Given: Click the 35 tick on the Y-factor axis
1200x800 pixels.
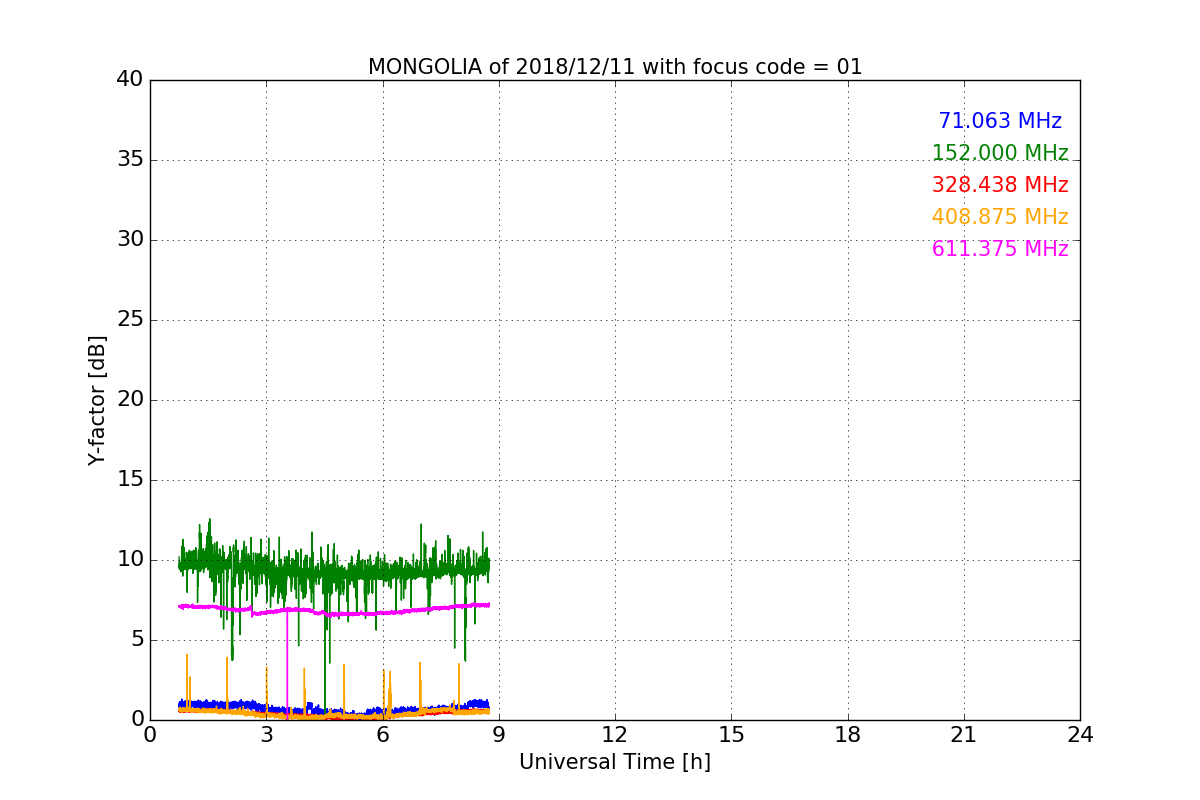Looking at the screenshot, I should 130,160.
